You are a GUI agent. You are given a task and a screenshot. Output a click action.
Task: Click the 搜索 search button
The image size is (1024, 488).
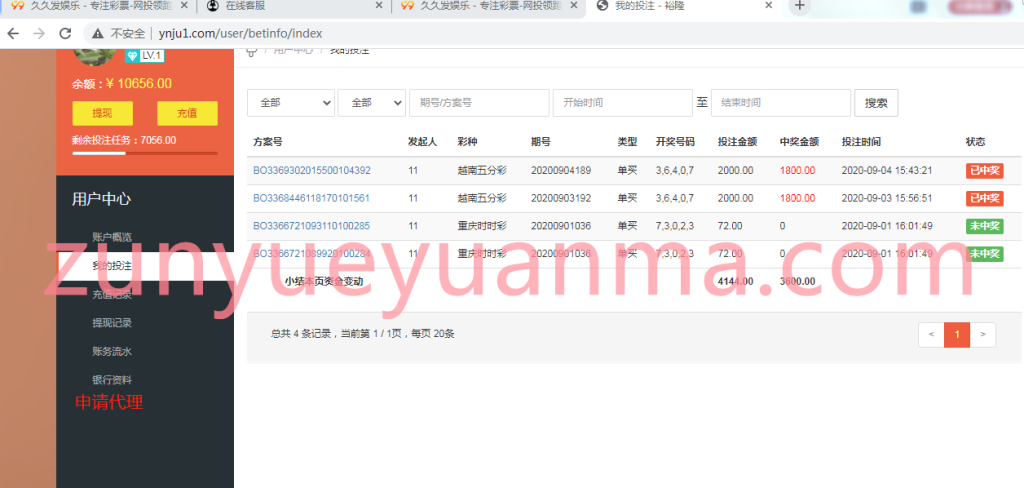876,103
